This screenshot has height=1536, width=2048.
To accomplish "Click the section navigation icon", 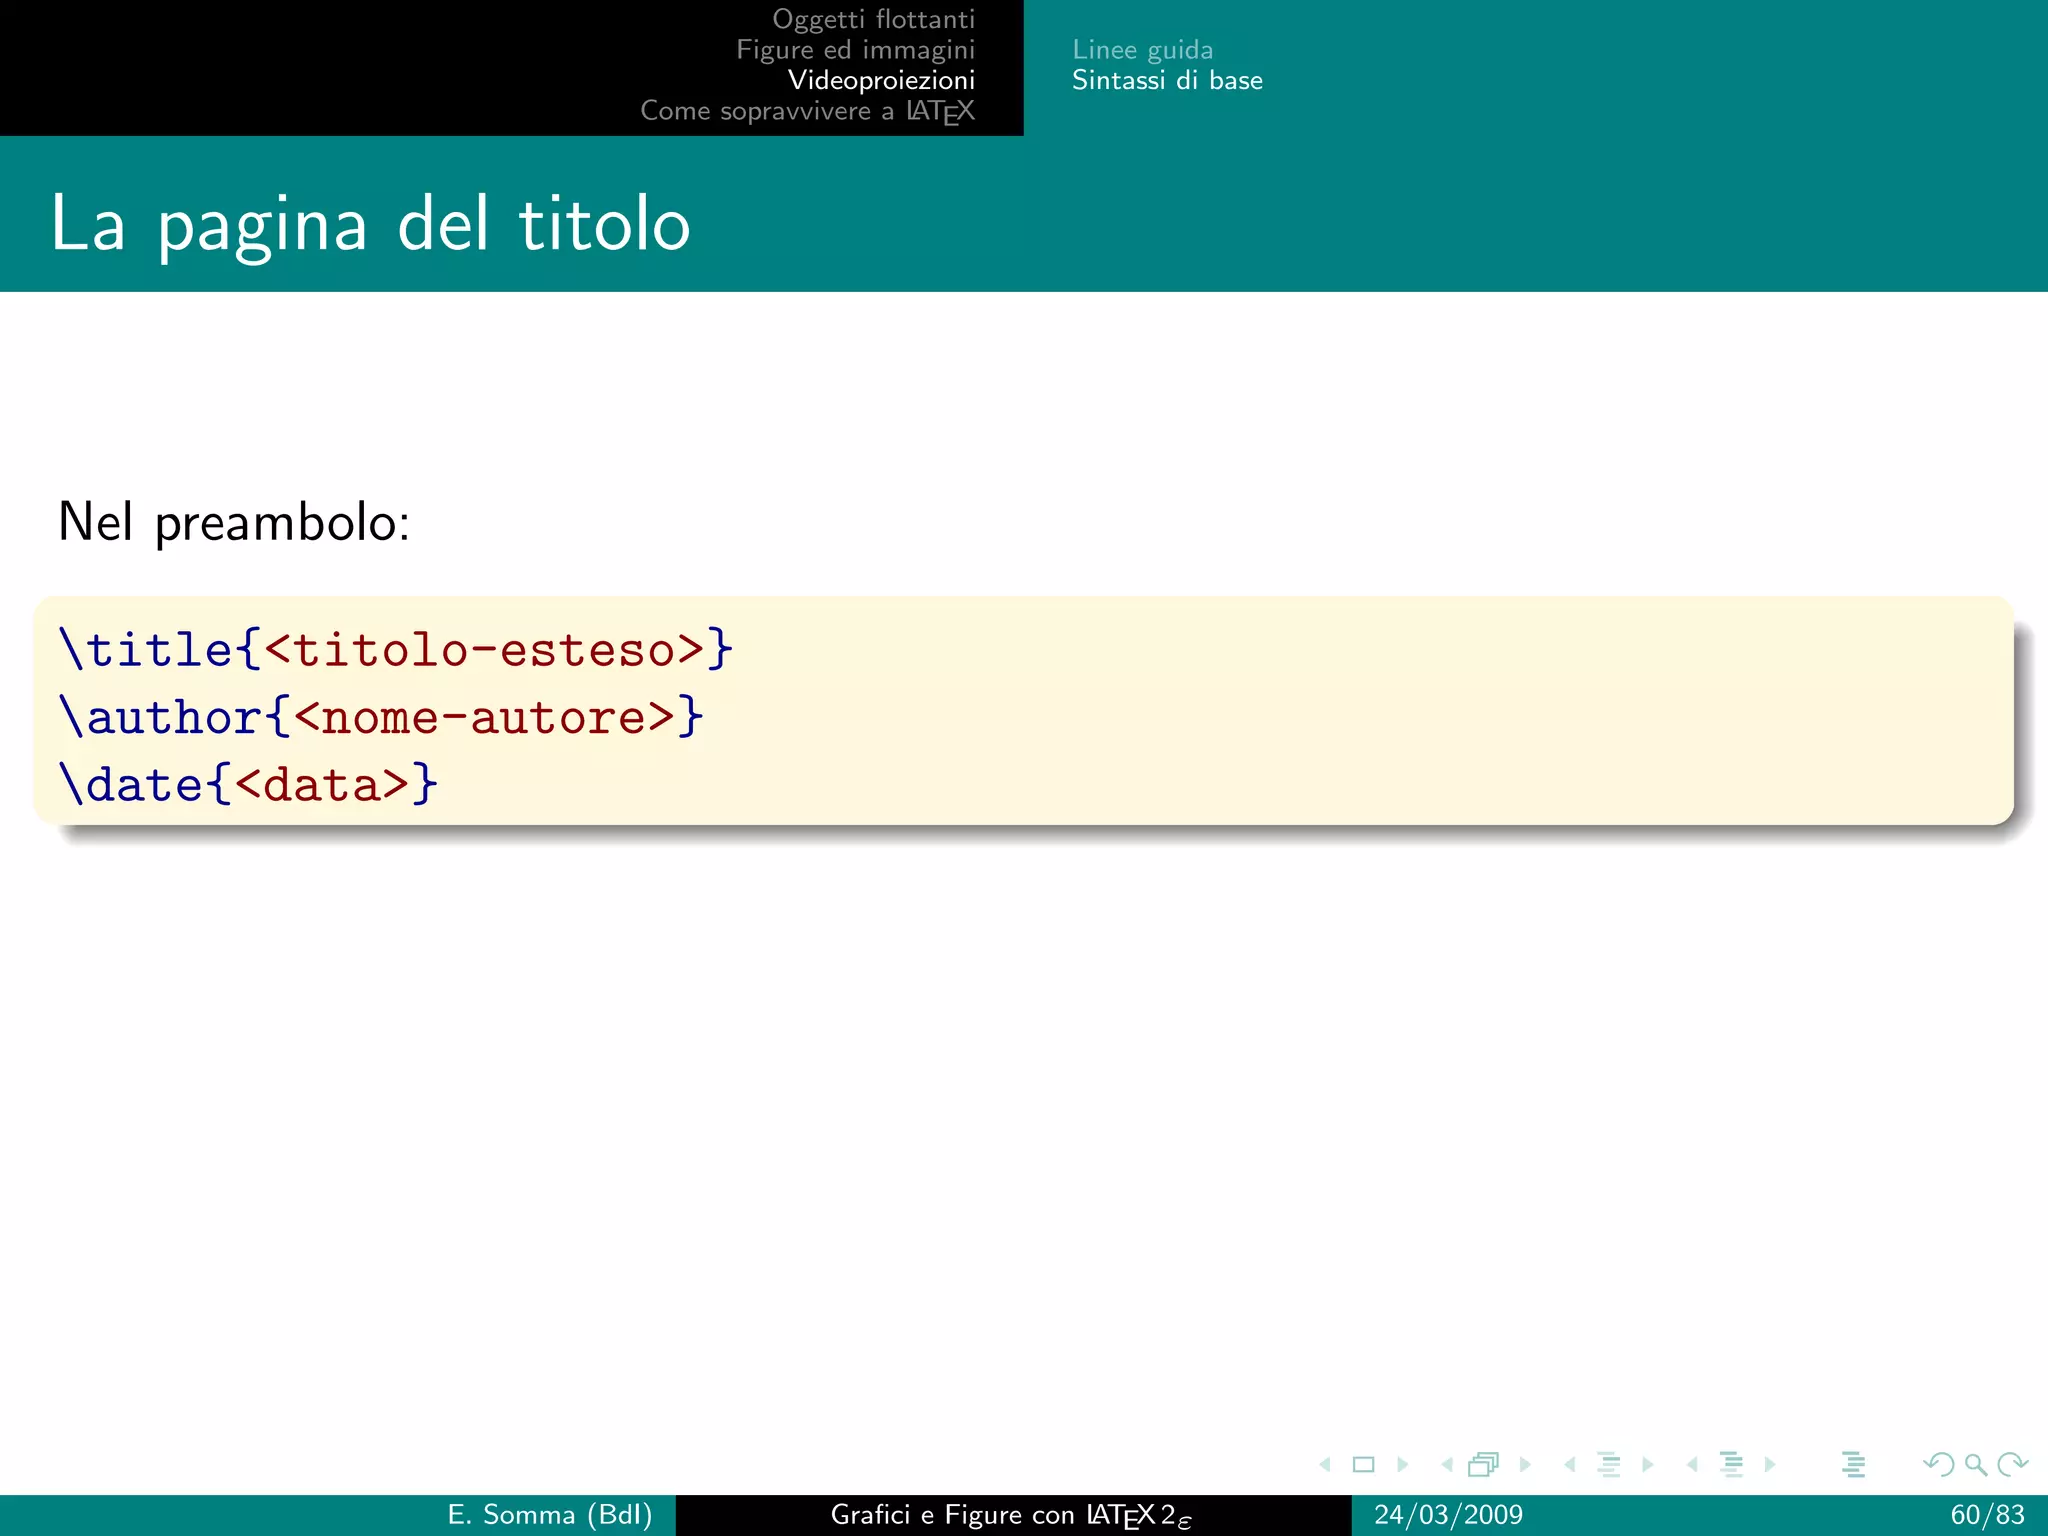I will point(1732,1465).
